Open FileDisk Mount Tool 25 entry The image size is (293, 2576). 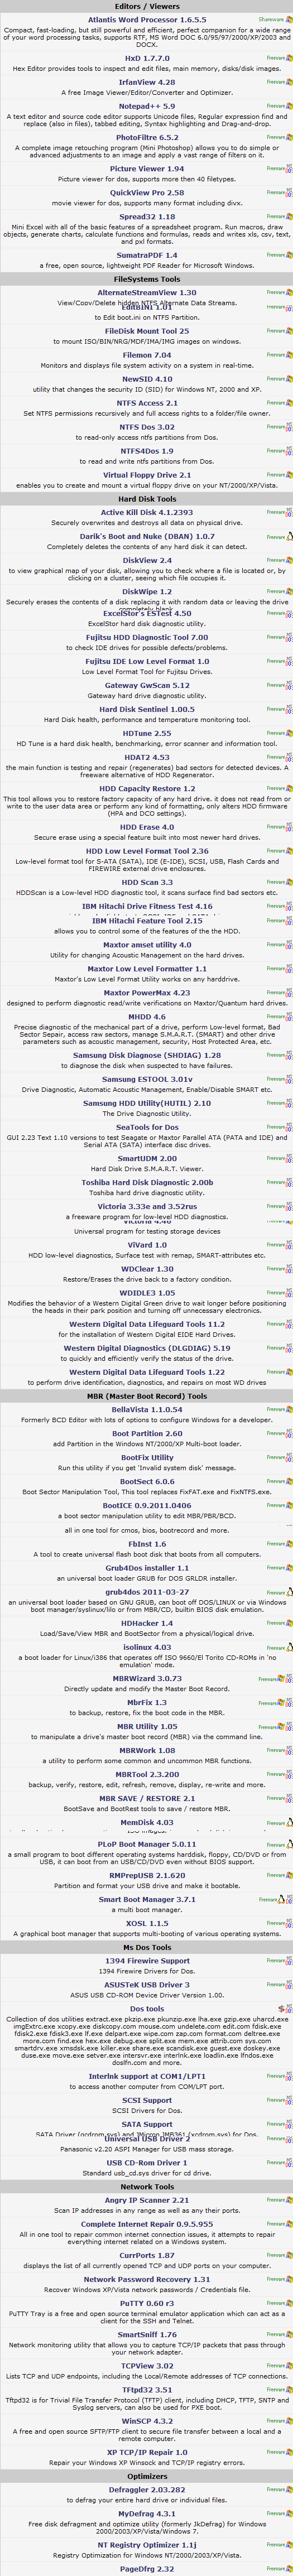pos(146,331)
